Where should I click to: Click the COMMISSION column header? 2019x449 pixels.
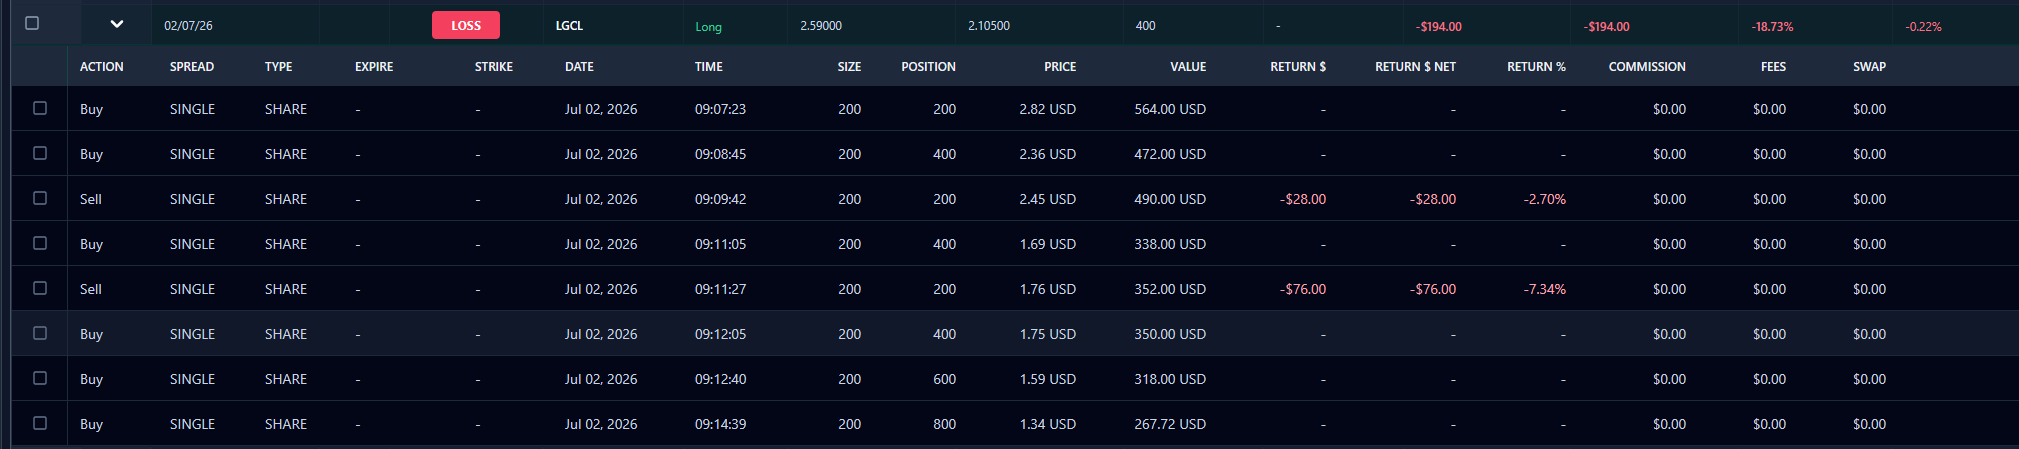click(x=1647, y=67)
